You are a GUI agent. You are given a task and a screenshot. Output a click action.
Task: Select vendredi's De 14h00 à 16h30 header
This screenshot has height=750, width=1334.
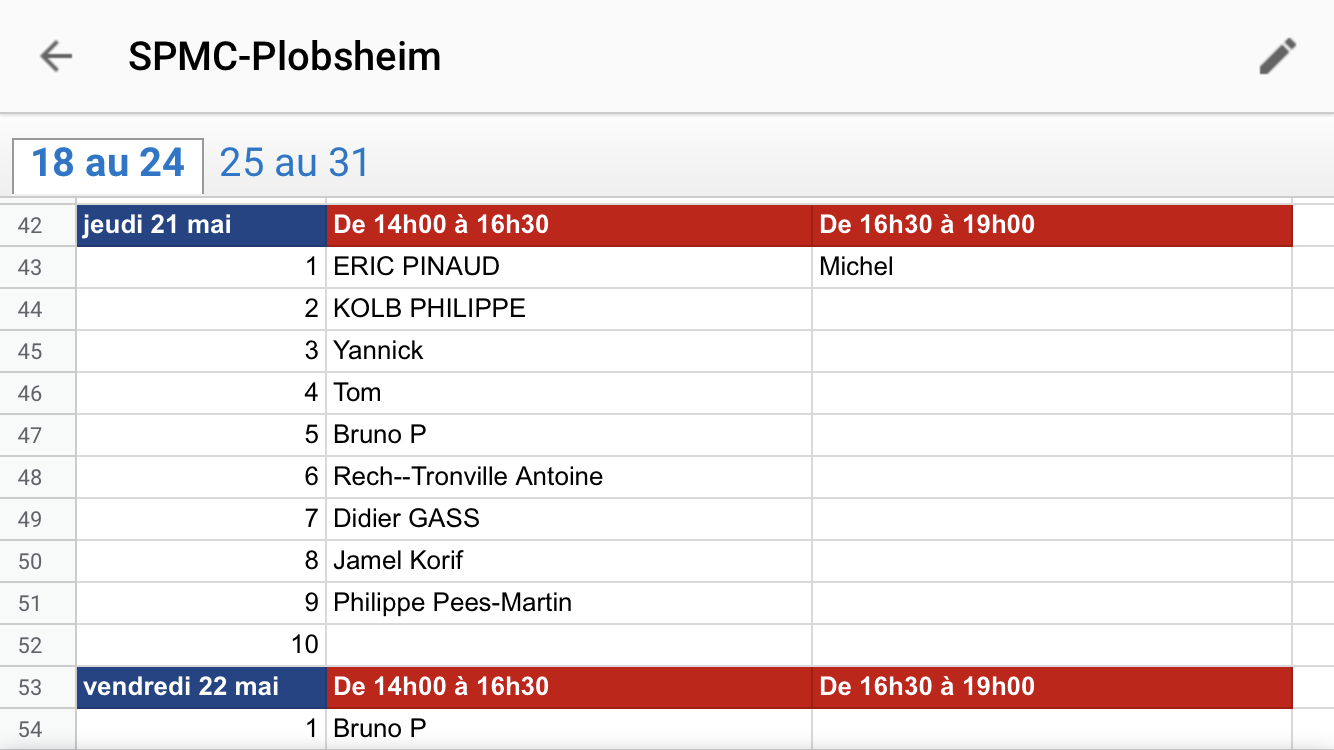pyautogui.click(x=569, y=687)
